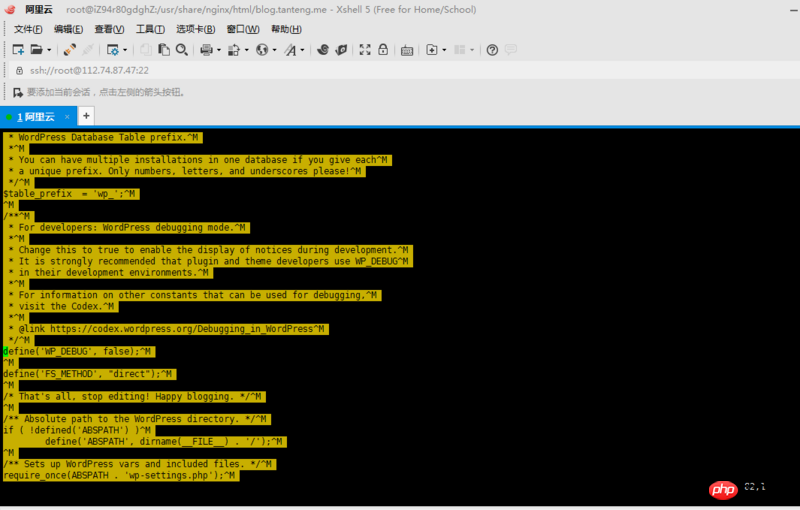Screen dimensions: 800x510
Task: Expand the globe encoding dropdown arrow
Action: pyautogui.click(x=274, y=50)
